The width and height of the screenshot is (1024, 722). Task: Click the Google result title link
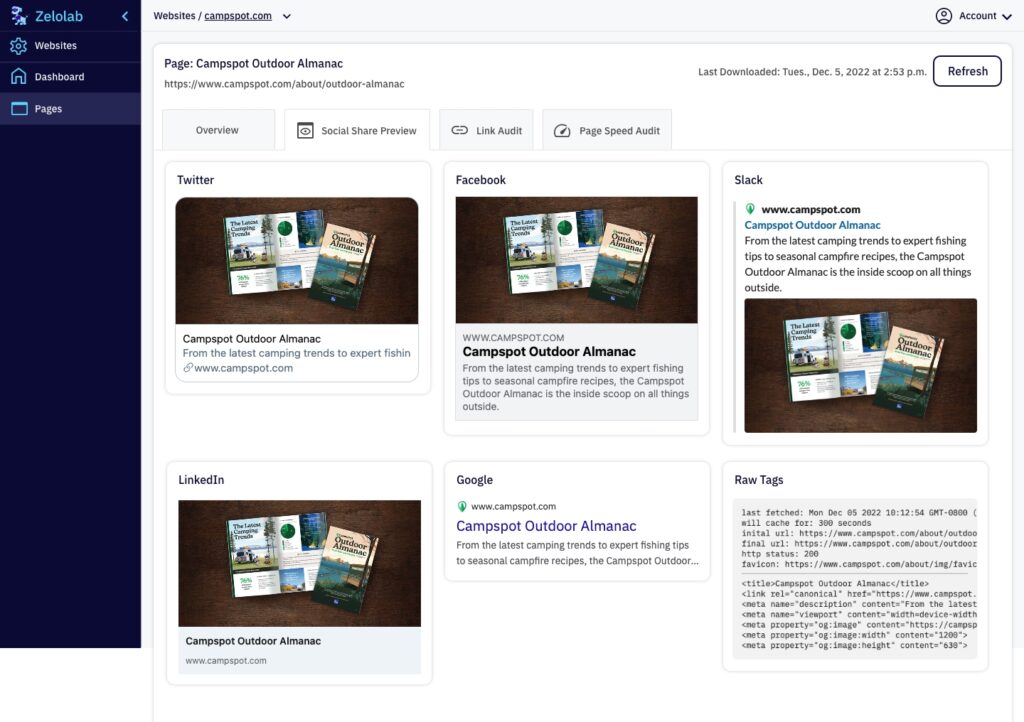point(546,526)
